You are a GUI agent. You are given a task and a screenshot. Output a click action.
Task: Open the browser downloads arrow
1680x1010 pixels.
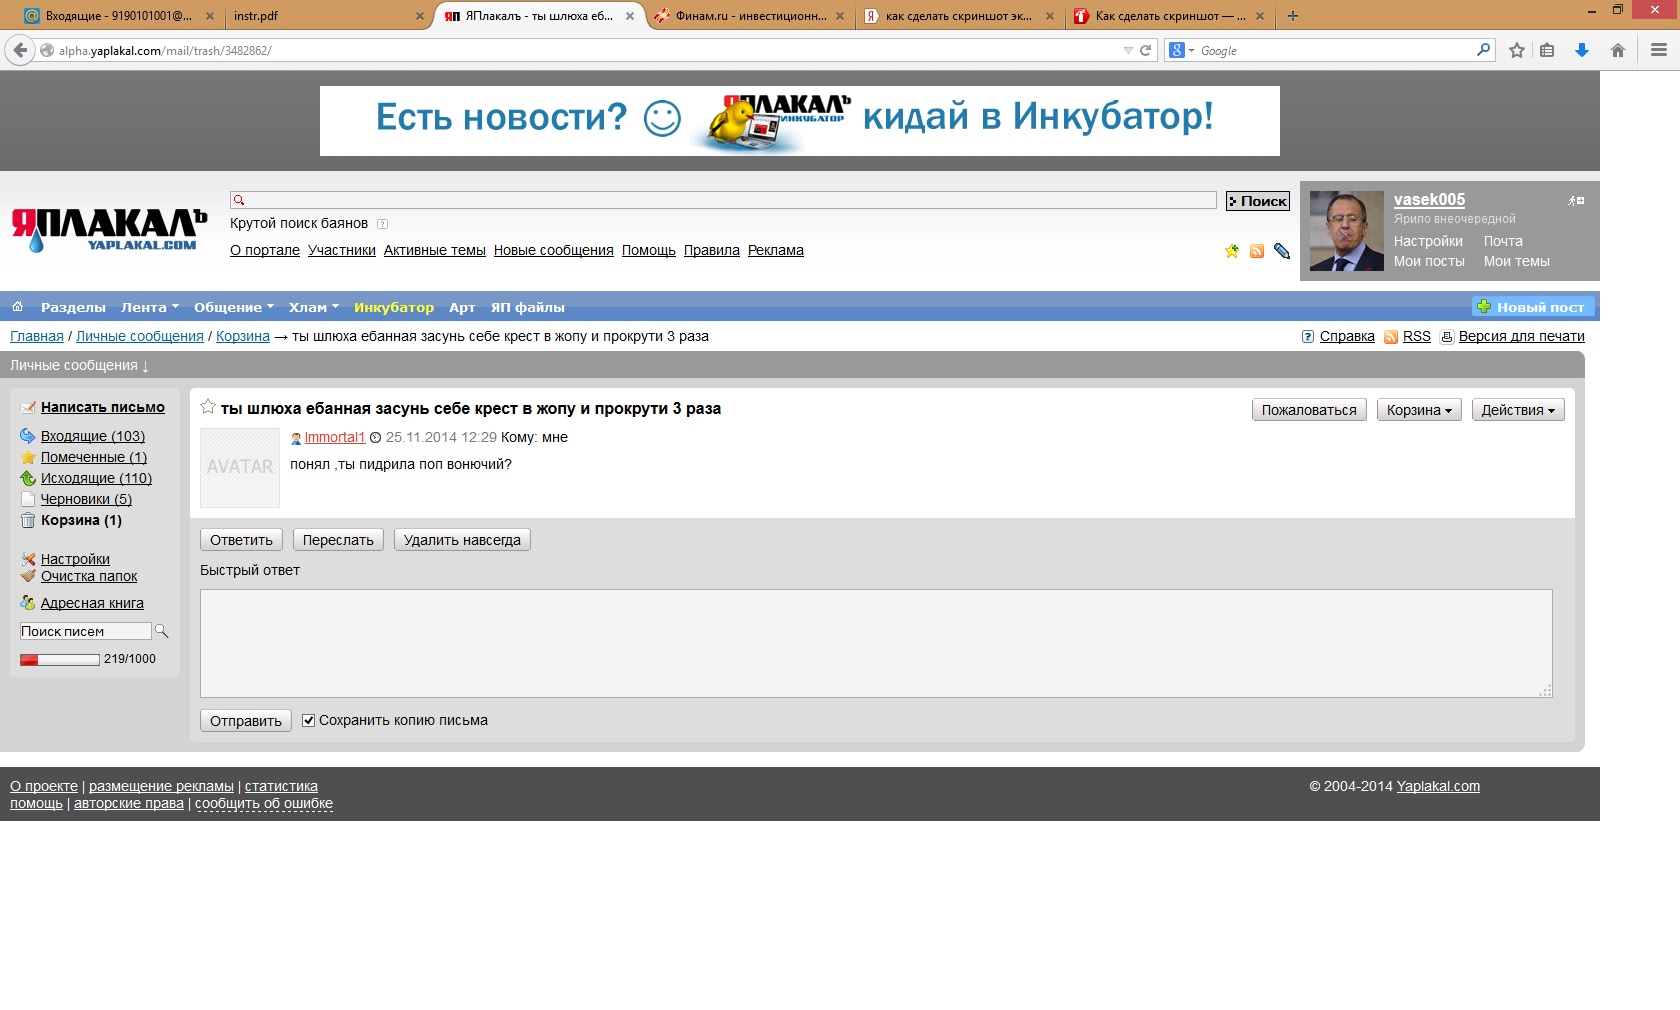pyautogui.click(x=1582, y=50)
